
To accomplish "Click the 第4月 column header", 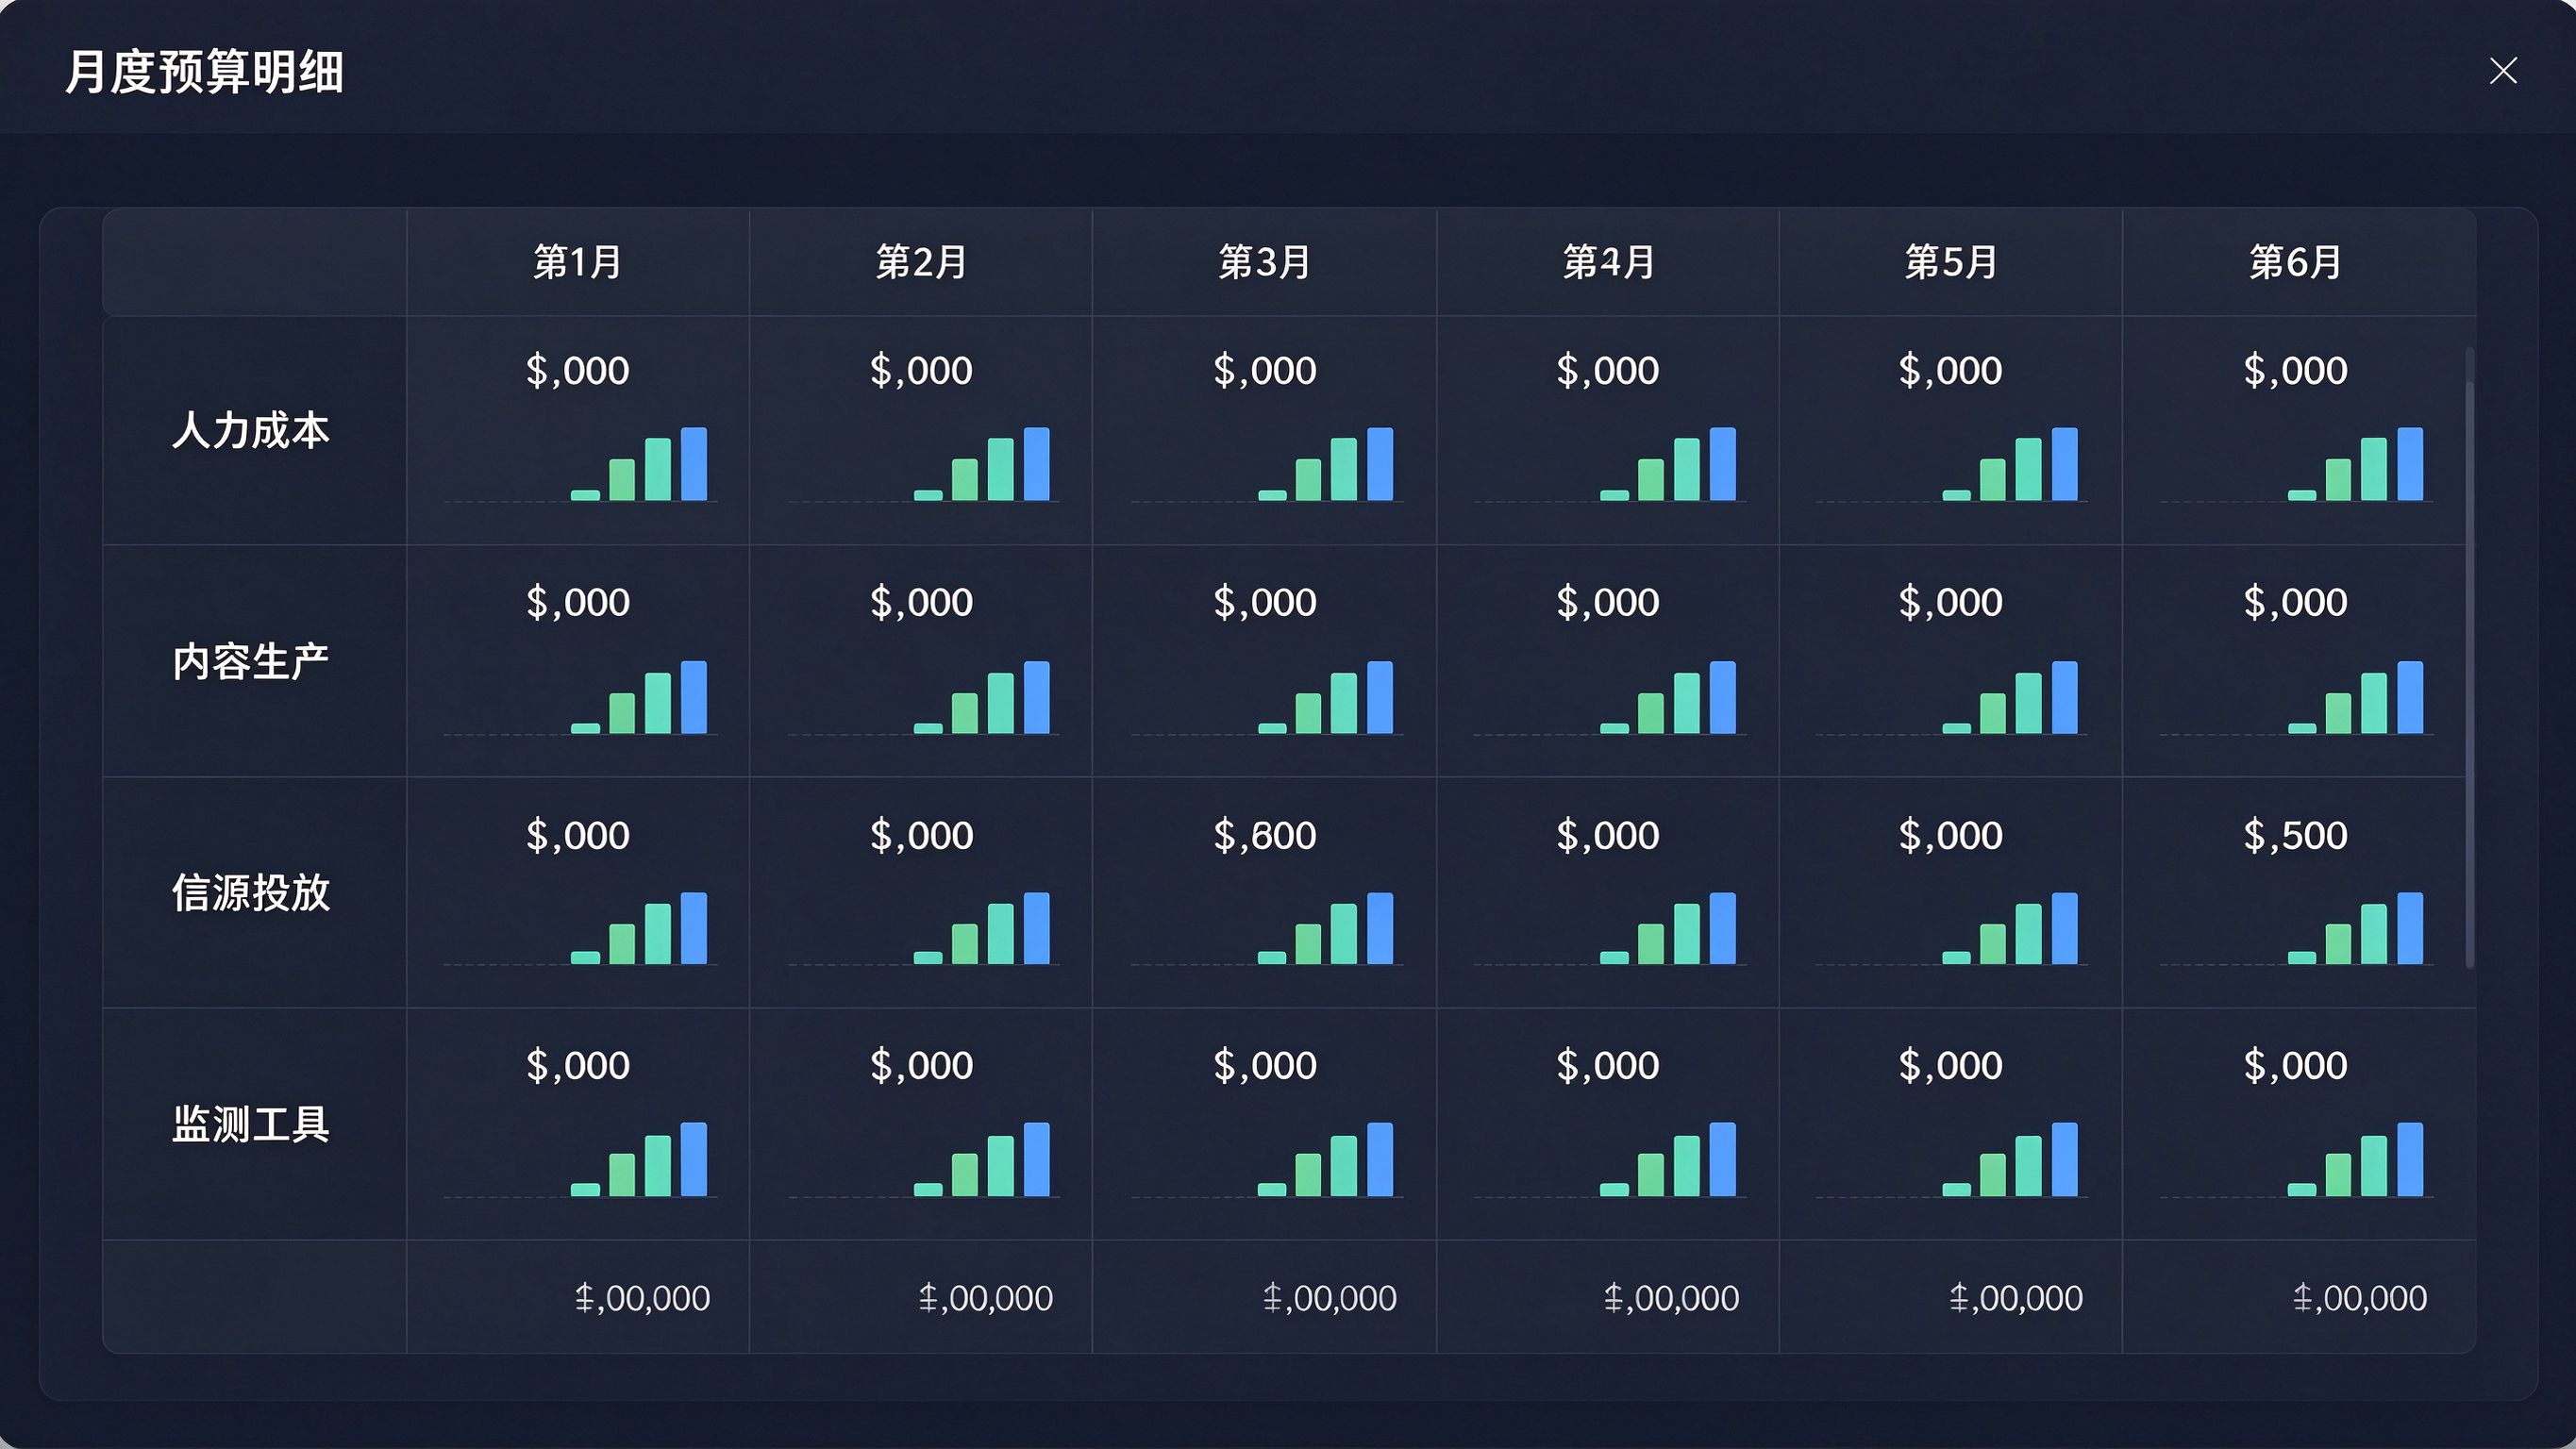I will tap(1608, 262).
